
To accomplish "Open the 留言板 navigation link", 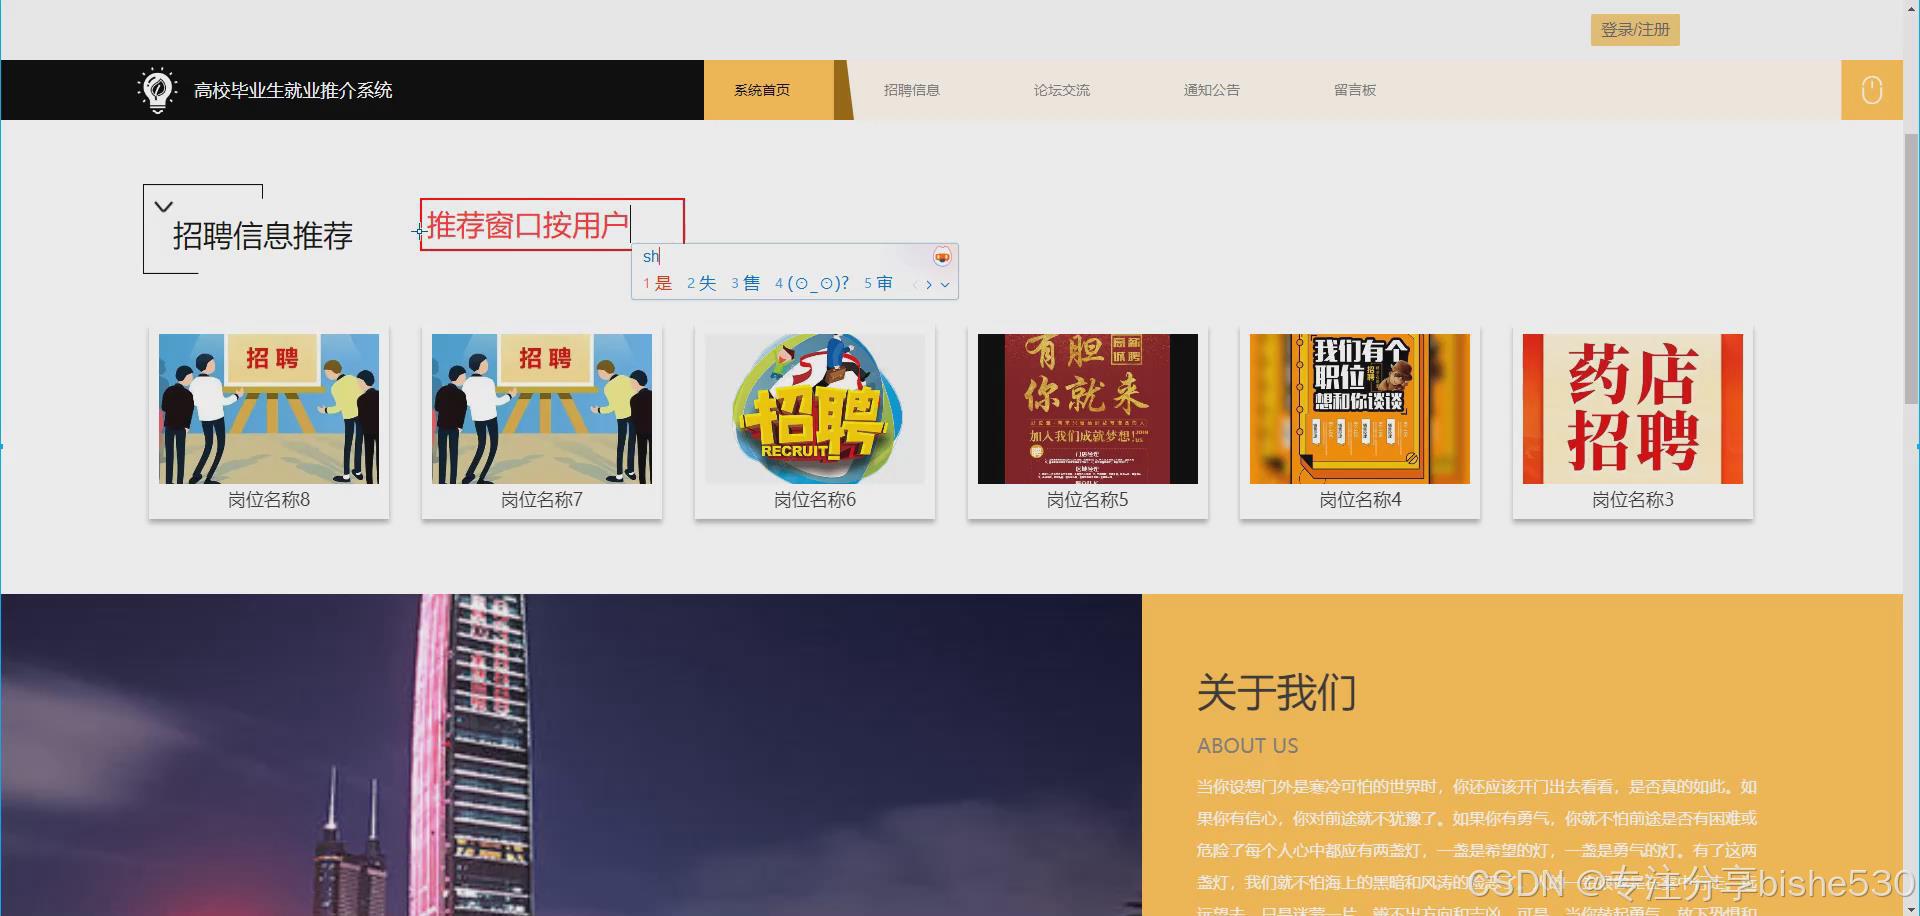I will (1355, 89).
